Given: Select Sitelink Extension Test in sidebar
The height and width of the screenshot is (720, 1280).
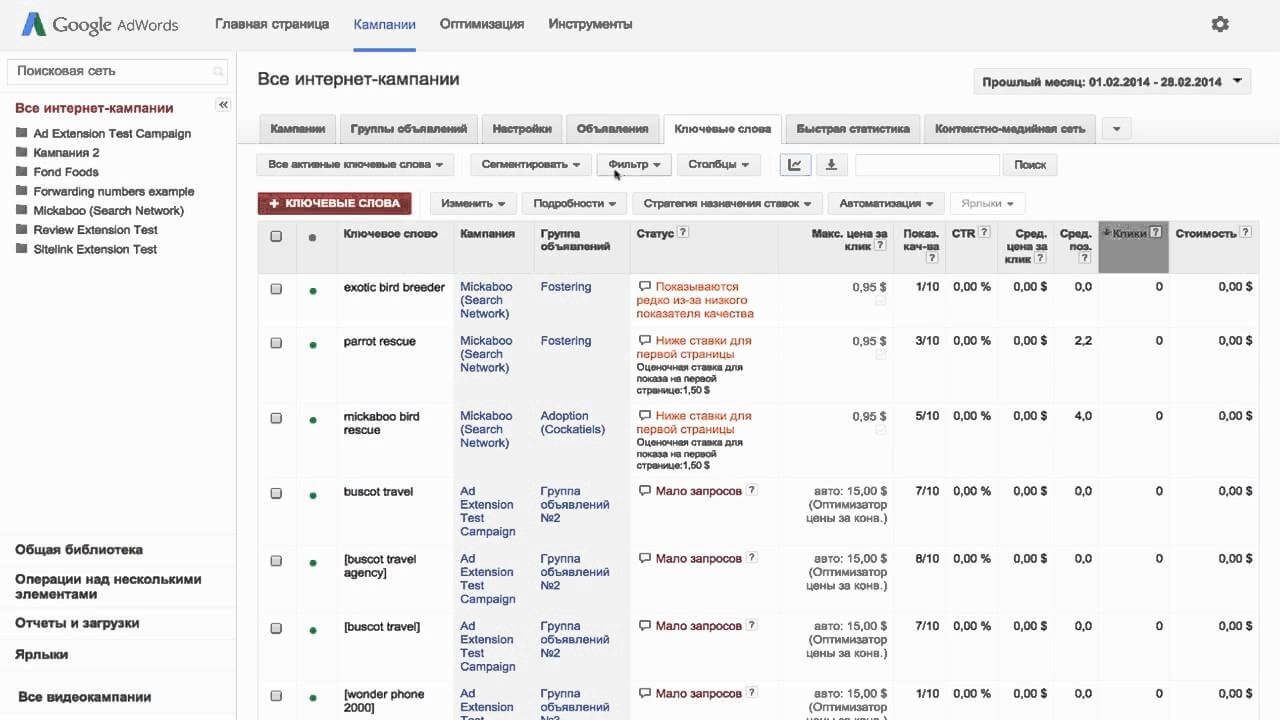Looking at the screenshot, I should click(x=95, y=249).
